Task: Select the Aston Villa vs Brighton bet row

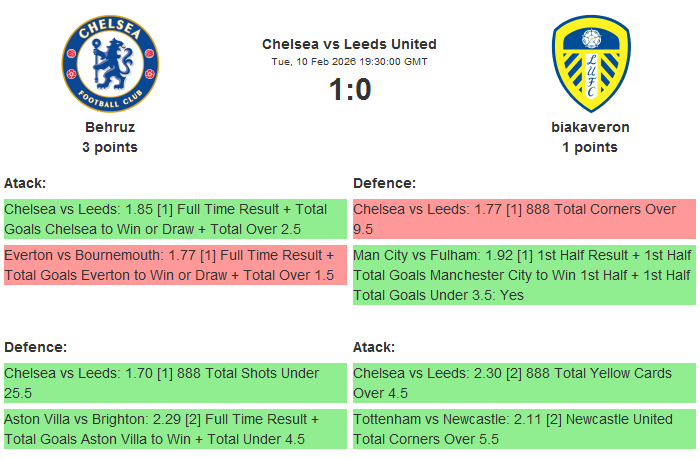Action: click(175, 428)
